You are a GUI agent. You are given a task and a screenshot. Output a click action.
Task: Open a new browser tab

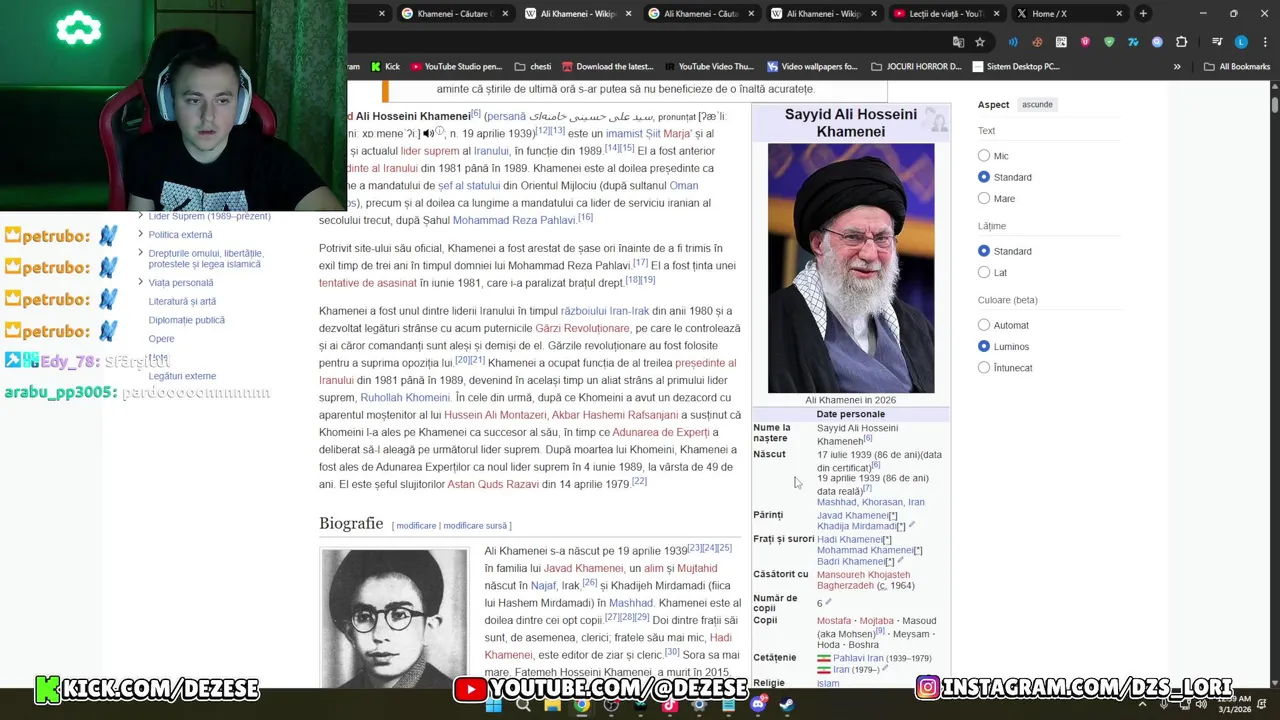[1143, 14]
